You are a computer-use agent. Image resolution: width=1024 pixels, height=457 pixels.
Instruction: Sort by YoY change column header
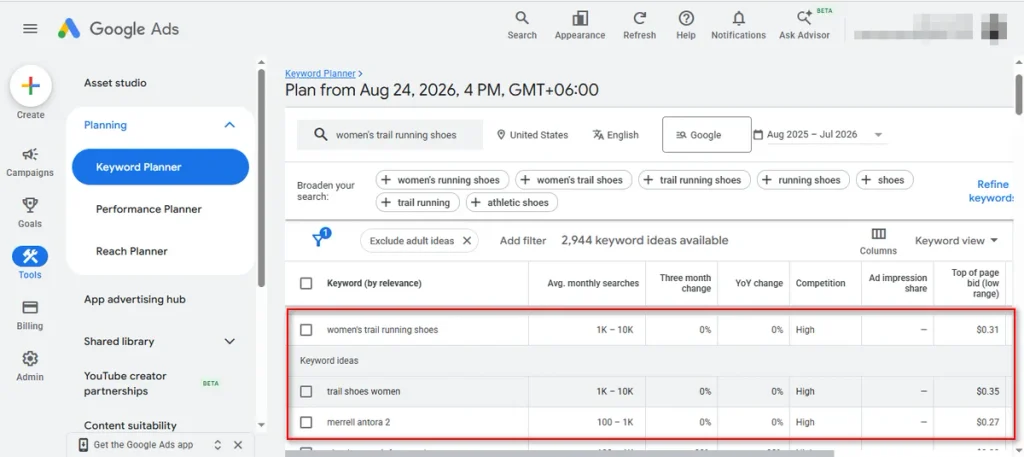click(759, 283)
